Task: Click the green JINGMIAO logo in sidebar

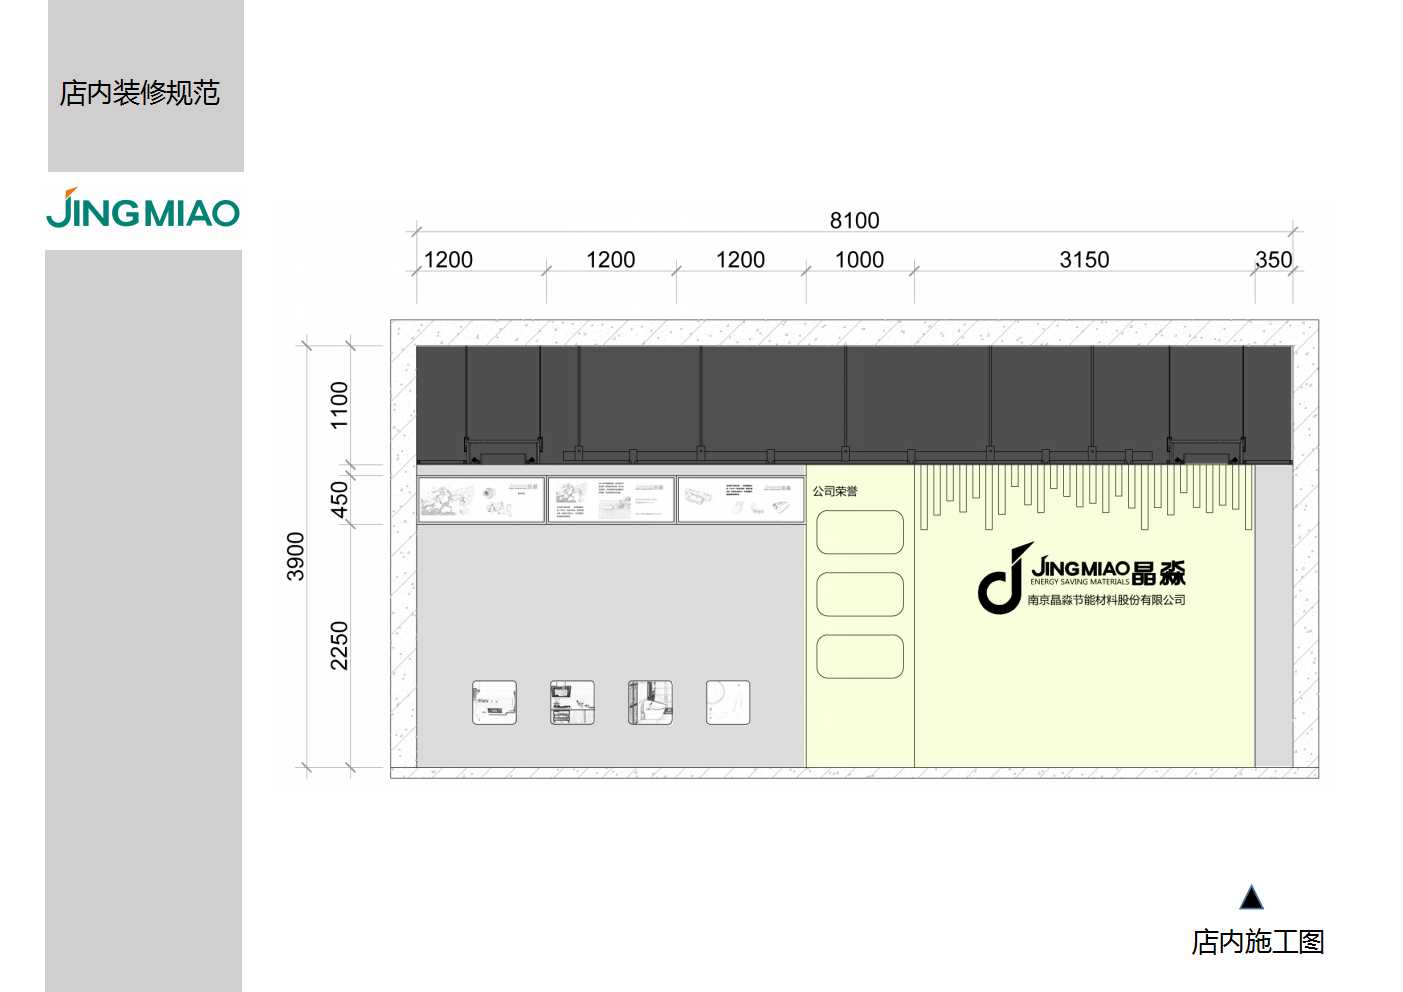Action: coord(143,209)
